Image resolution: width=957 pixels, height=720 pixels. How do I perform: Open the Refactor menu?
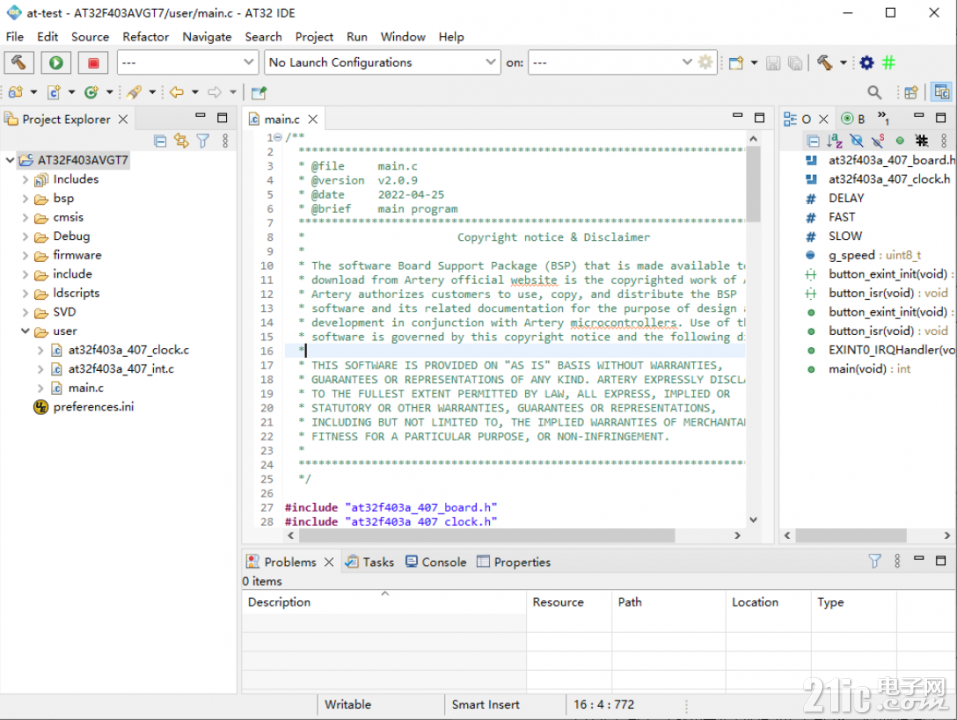click(x=145, y=37)
